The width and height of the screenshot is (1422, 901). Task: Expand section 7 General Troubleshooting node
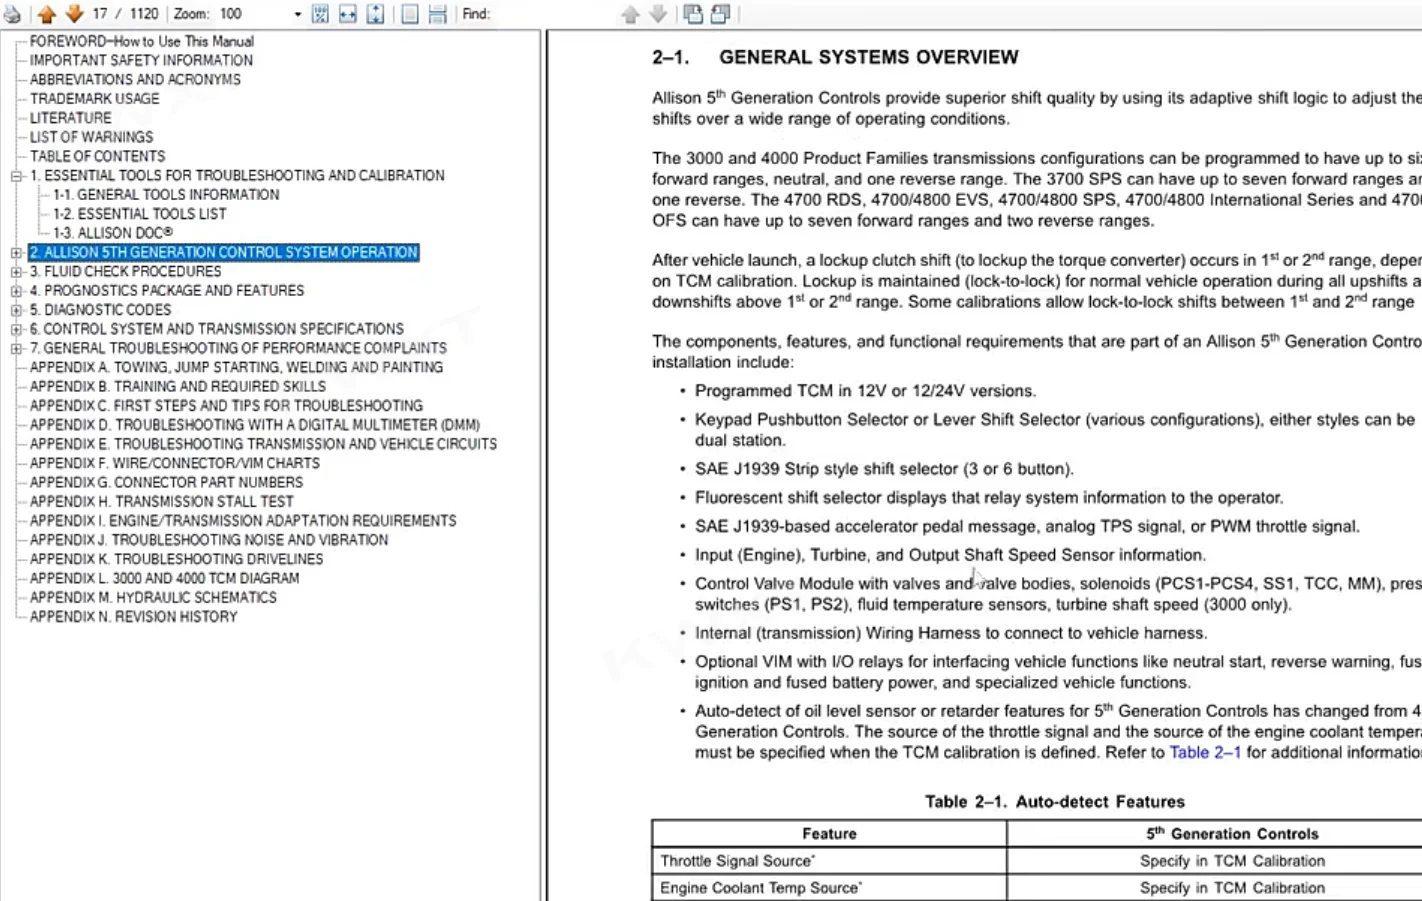16,348
